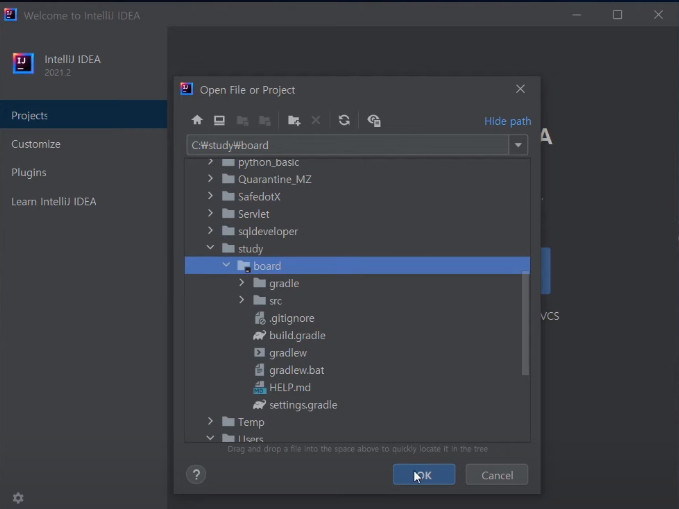The image size is (679, 509).
Task: Select the src folder name
Action: (275, 301)
